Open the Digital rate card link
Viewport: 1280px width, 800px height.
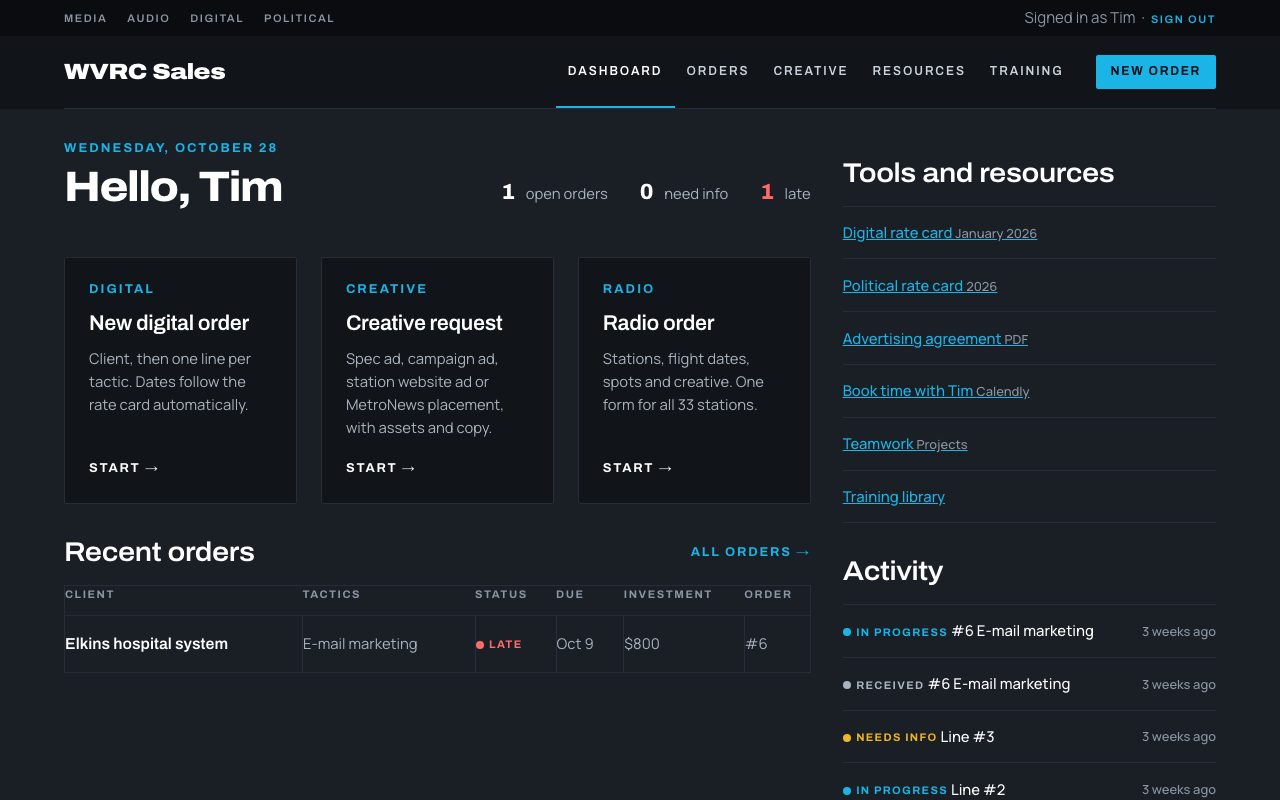tap(940, 233)
